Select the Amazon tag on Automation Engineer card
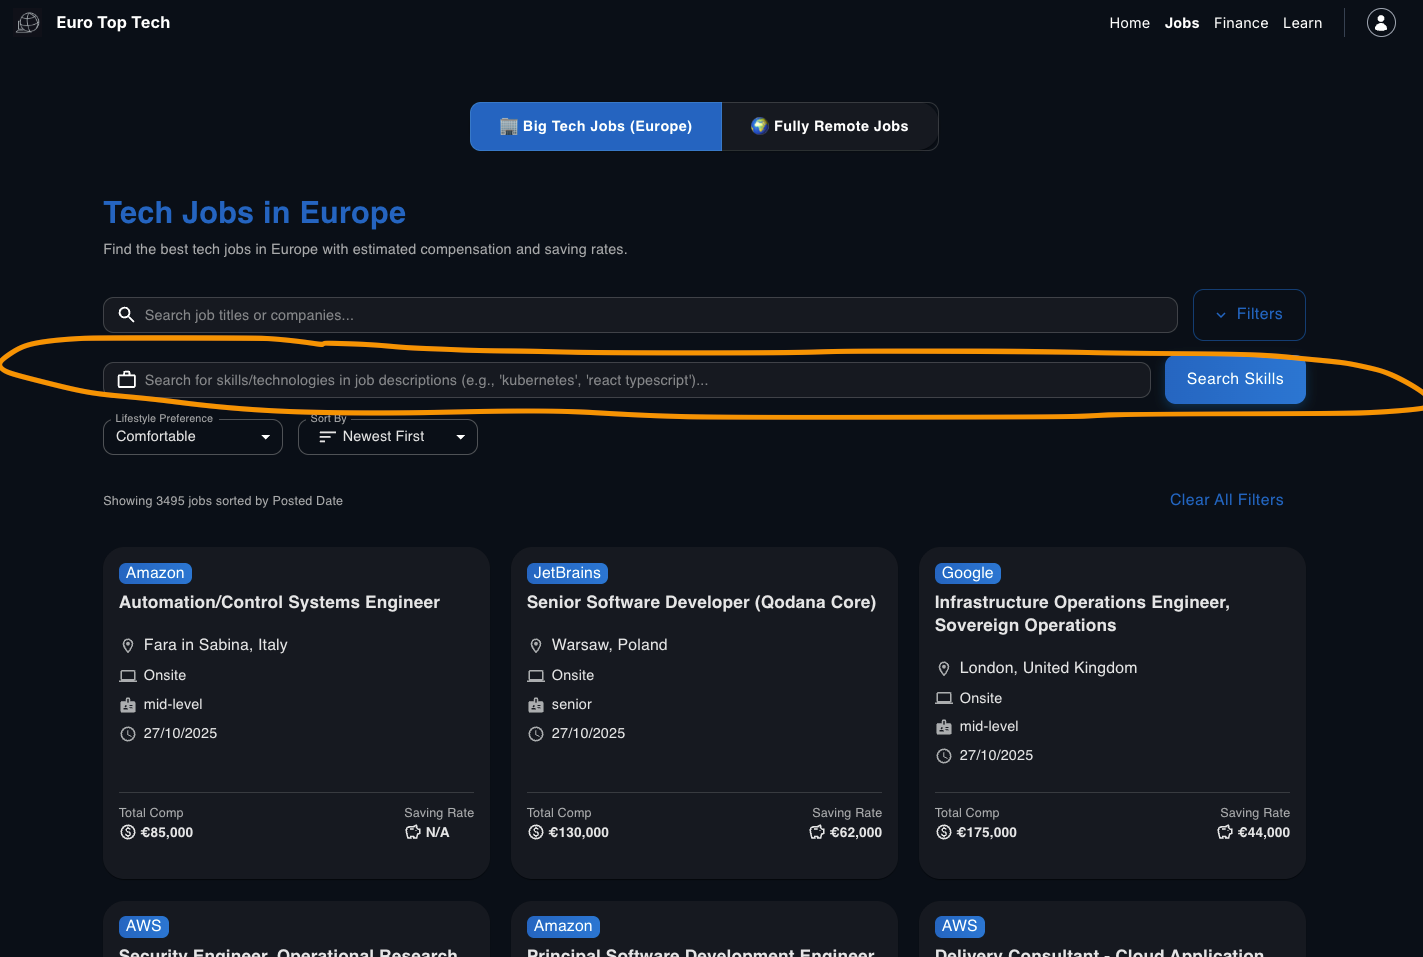The width and height of the screenshot is (1423, 957). [x=155, y=573]
